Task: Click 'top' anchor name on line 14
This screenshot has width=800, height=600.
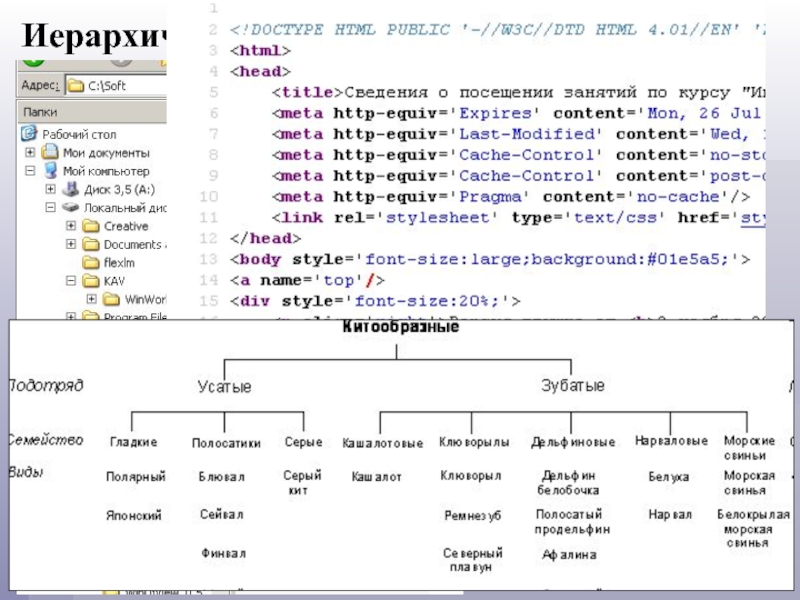Action: click(x=338, y=281)
